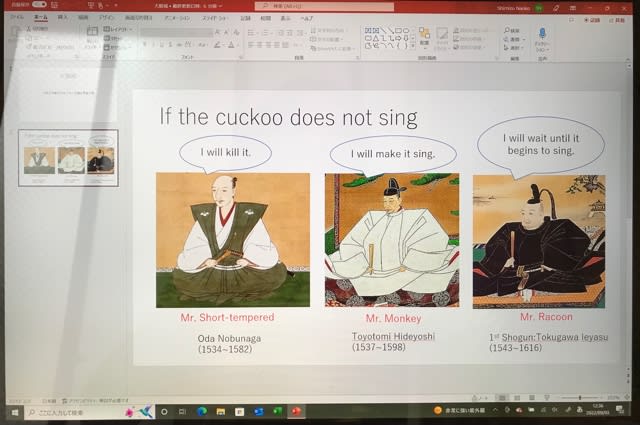Select the Triangle shape in gallery

(376, 38)
